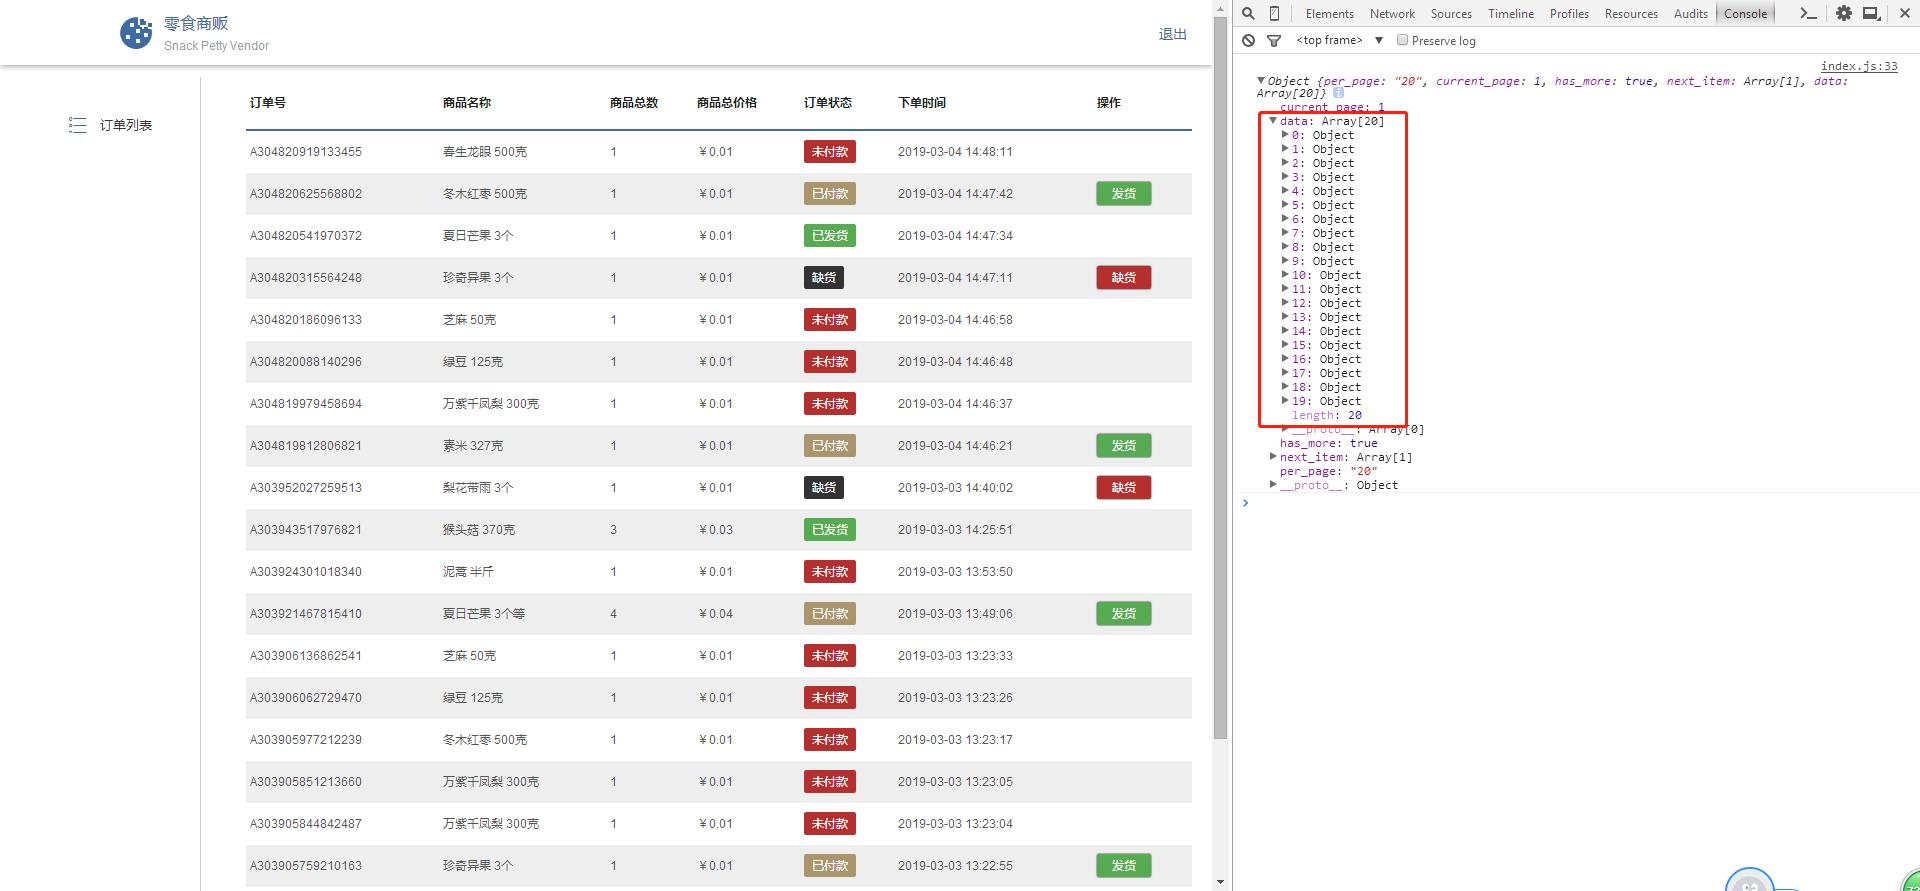Switch to the Sources tab
The height and width of the screenshot is (891, 1920).
coord(1451,14)
